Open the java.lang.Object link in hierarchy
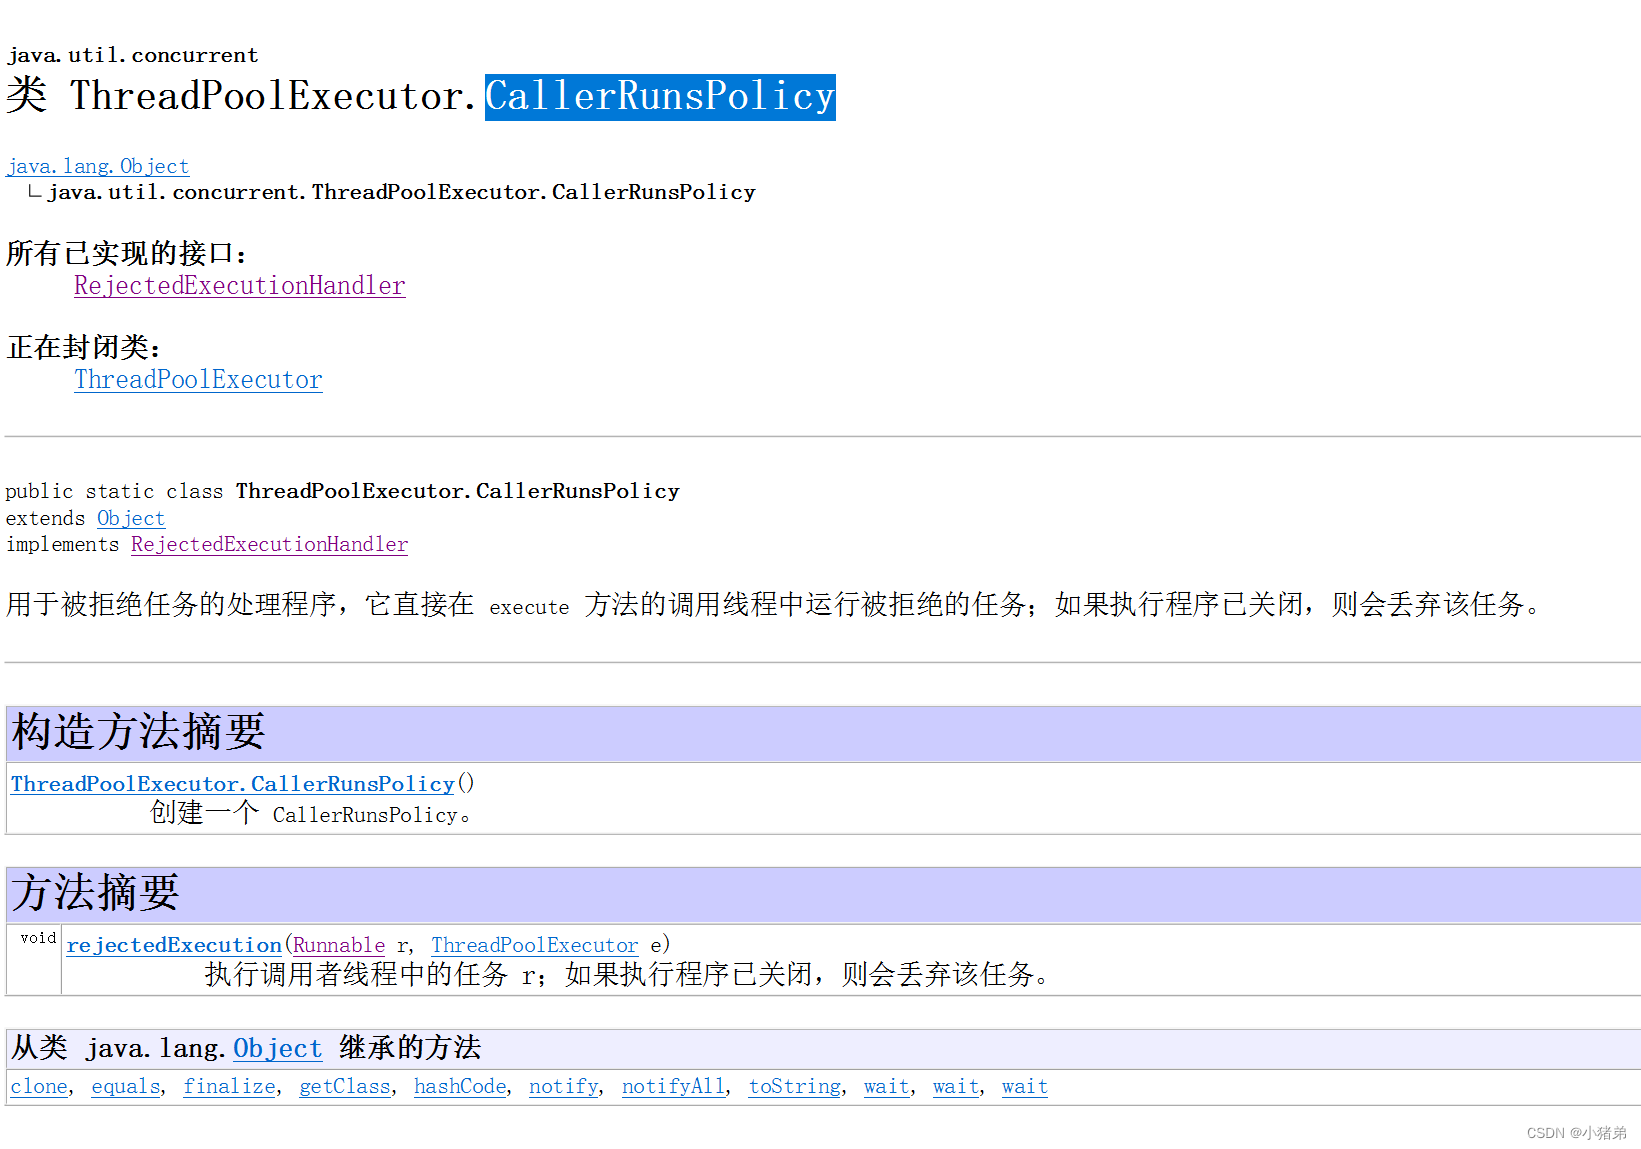Screen dimensions: 1641x1149 coord(98,166)
